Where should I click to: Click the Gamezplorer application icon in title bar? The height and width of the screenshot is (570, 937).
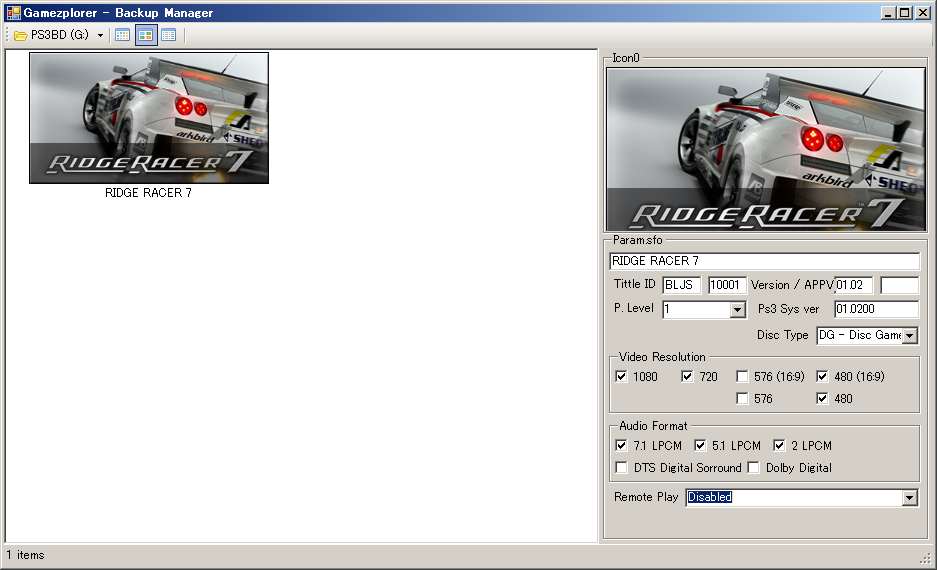[13, 13]
